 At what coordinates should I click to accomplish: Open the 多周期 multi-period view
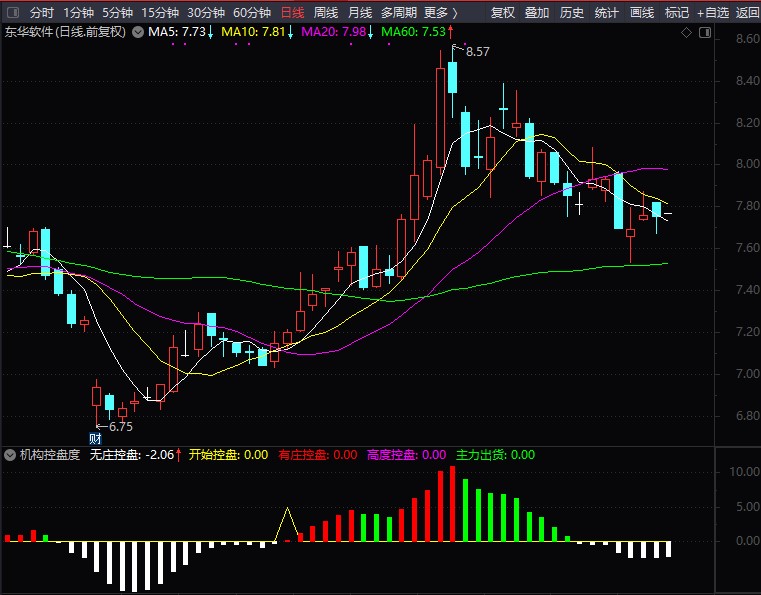(x=398, y=13)
